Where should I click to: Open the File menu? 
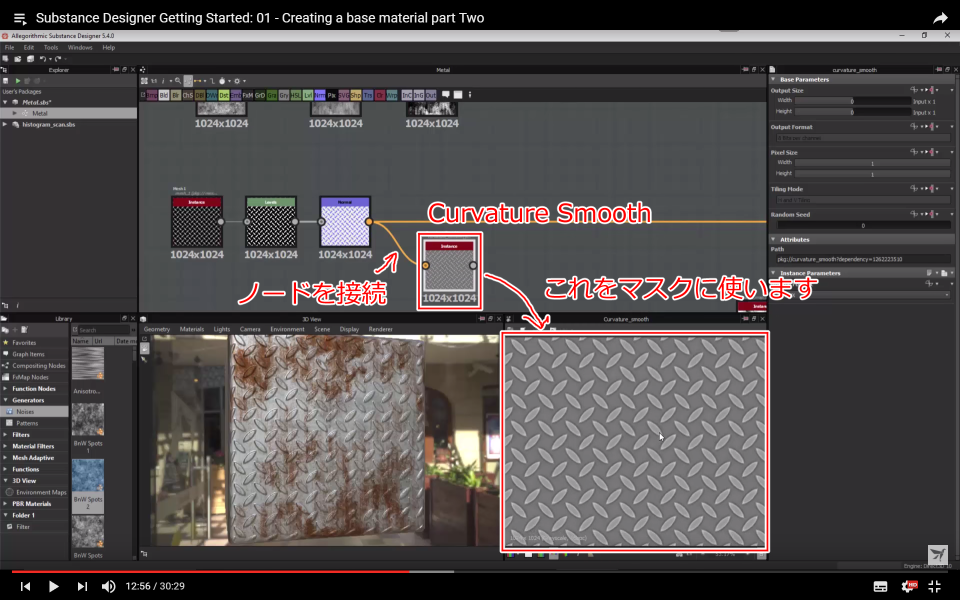pyautogui.click(x=9, y=47)
